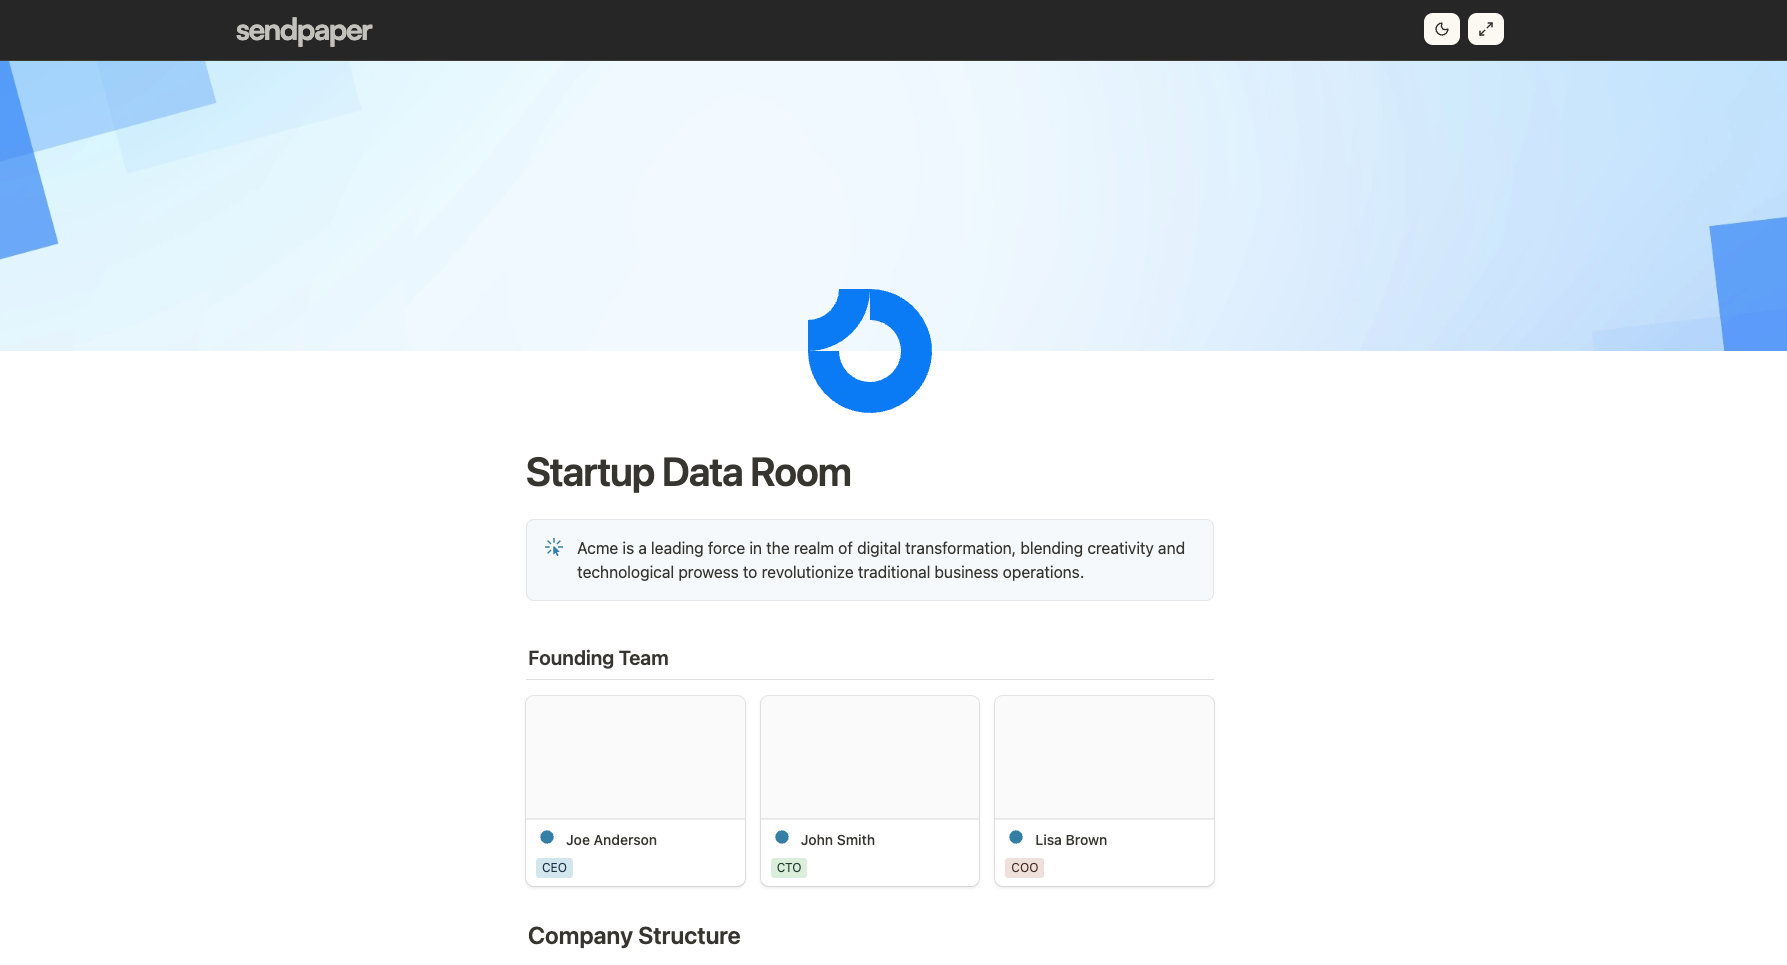Click the Founding Team section heading
This screenshot has width=1787, height=965.
click(598, 658)
